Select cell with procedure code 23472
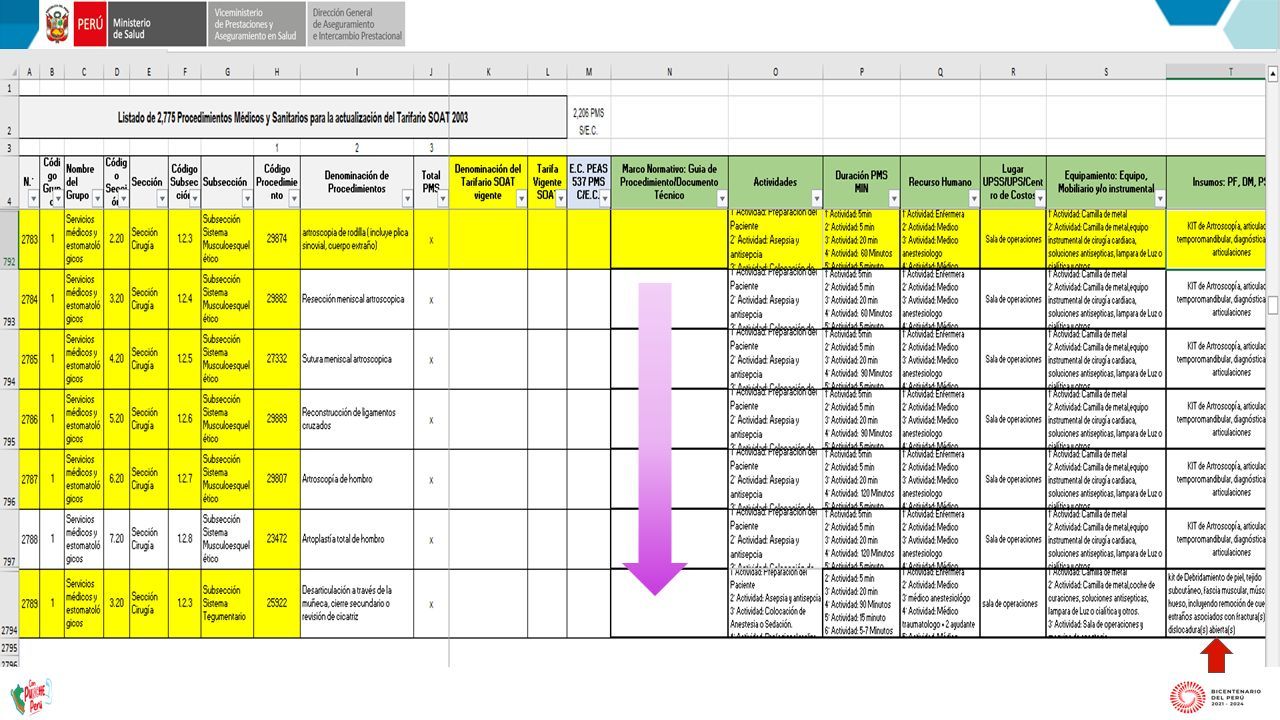 pos(277,539)
